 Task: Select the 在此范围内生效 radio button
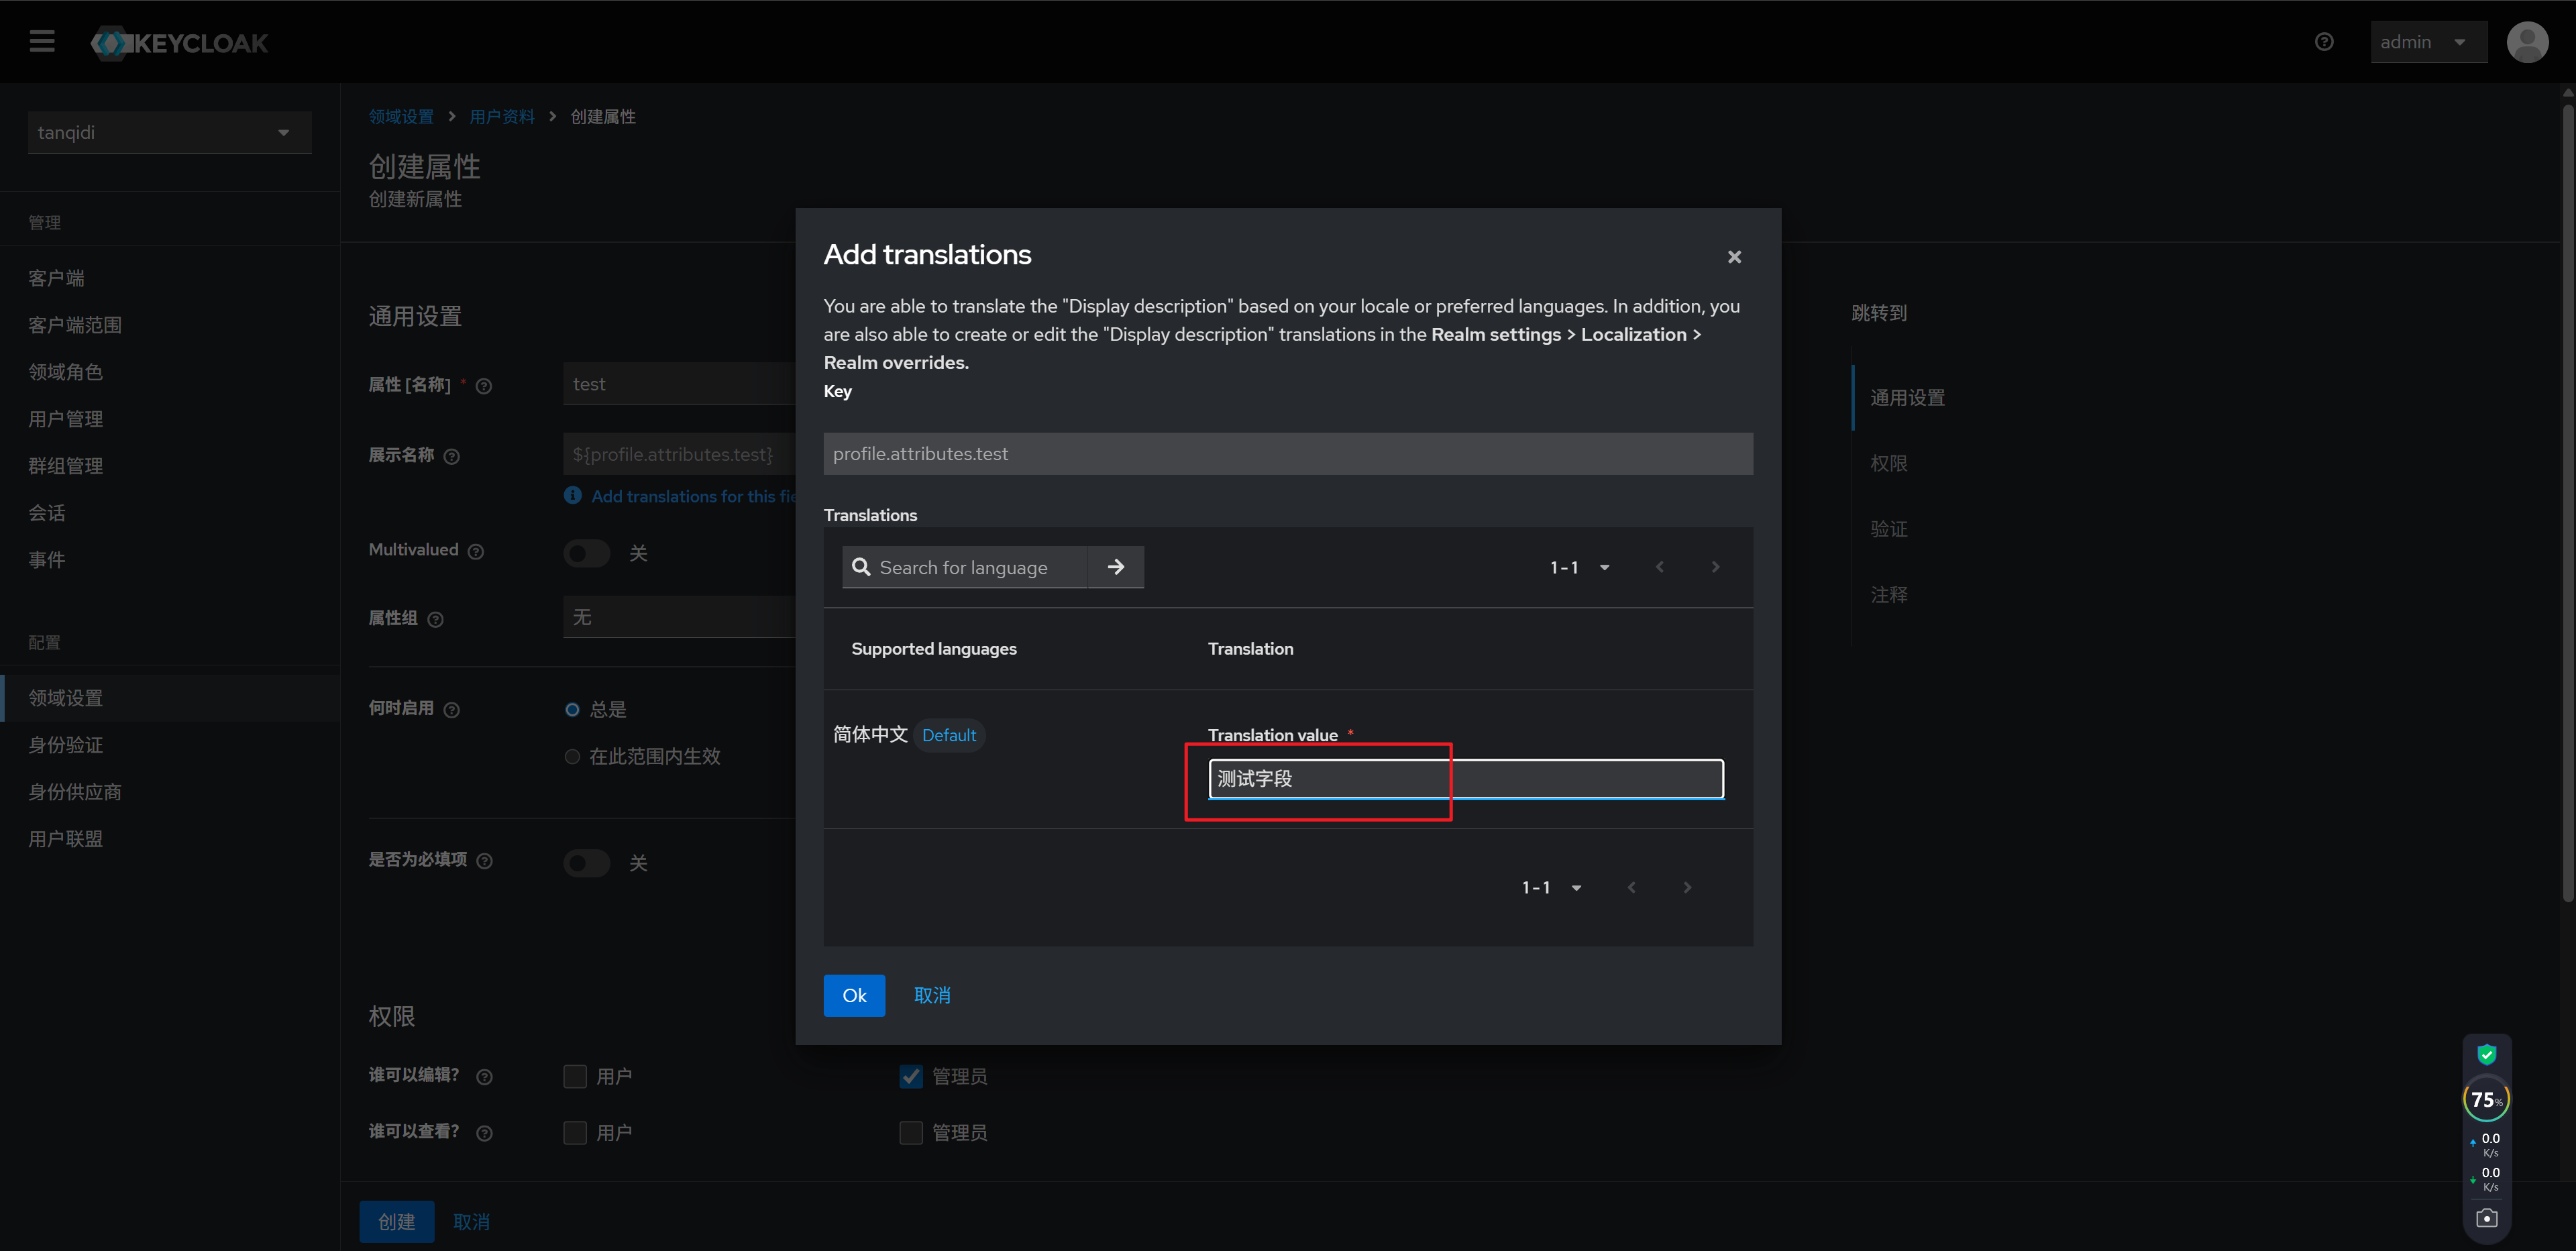[x=572, y=757]
